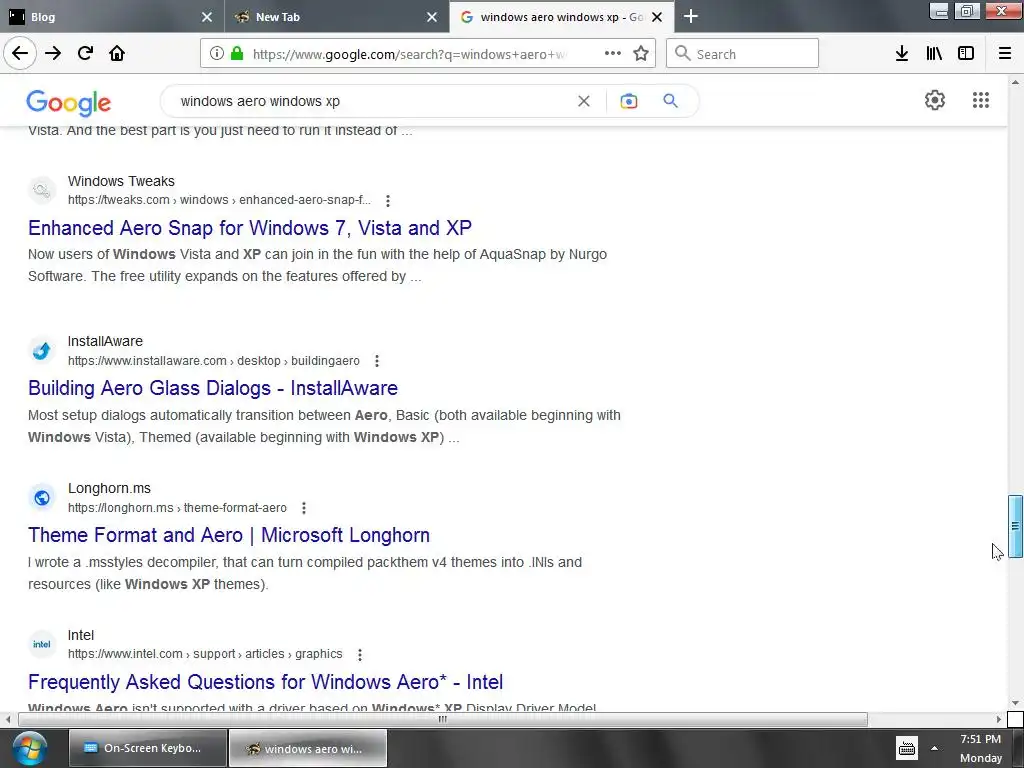This screenshot has height=768, width=1024.
Task: Open options for Intel result
Action: pyautogui.click(x=360, y=654)
